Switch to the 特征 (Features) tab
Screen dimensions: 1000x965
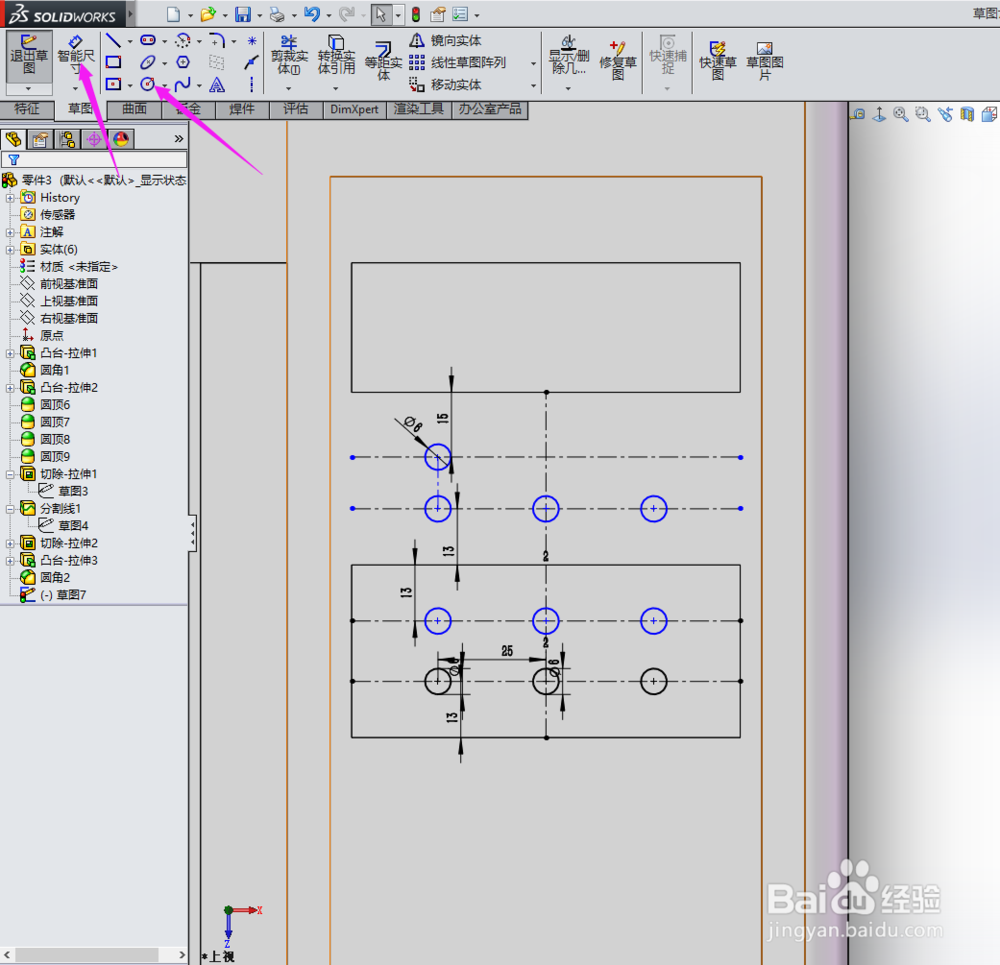click(x=27, y=109)
